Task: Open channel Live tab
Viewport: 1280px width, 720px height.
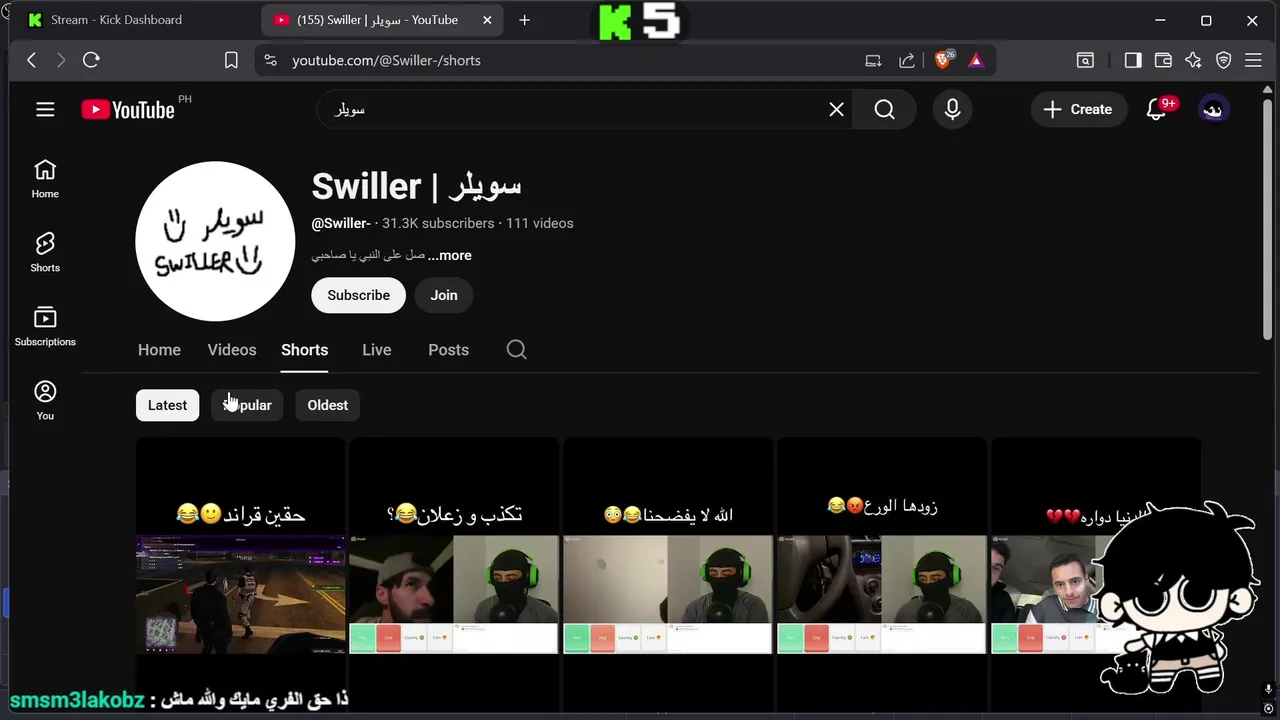Action: point(376,349)
